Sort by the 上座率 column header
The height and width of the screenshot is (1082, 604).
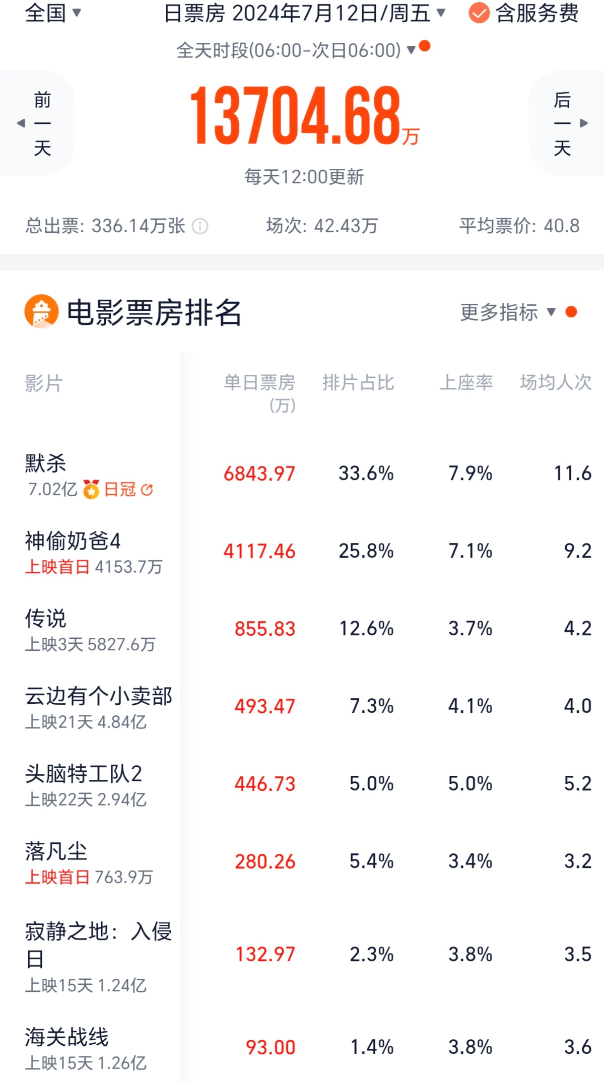point(466,383)
